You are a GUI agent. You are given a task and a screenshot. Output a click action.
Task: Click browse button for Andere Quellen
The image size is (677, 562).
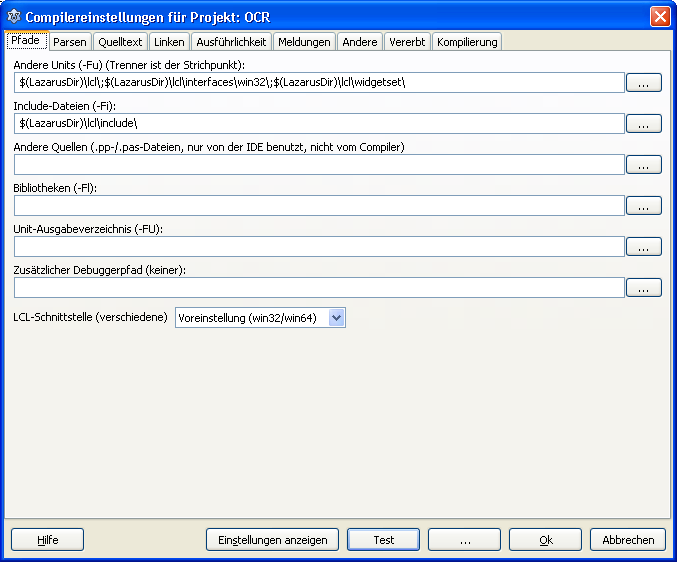[x=643, y=165]
